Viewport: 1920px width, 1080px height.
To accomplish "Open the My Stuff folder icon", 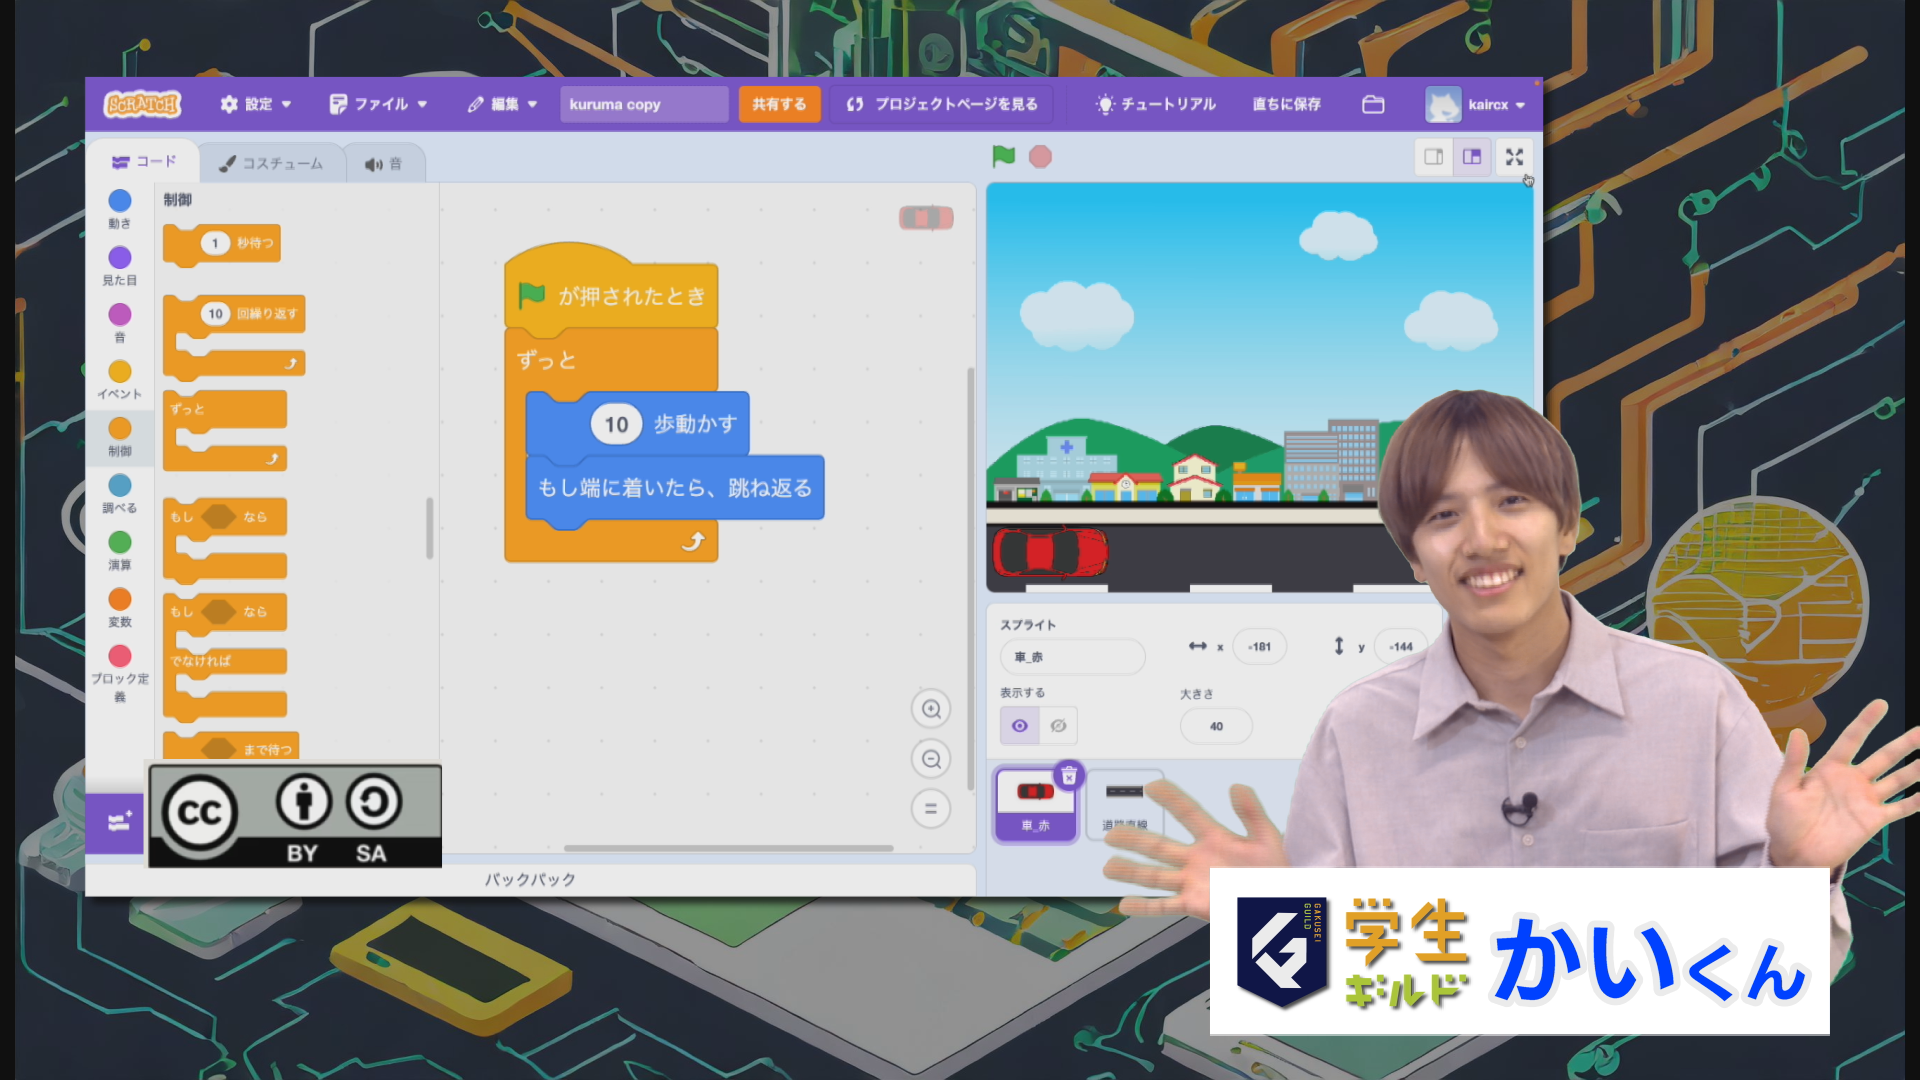I will coord(1373,104).
